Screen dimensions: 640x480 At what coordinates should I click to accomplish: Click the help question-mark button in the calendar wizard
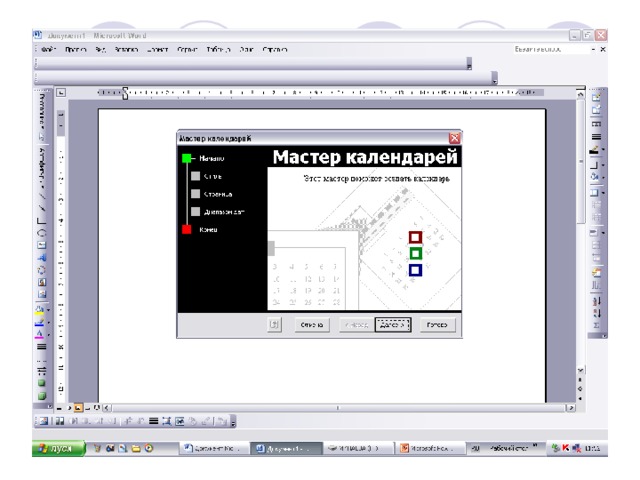275,324
